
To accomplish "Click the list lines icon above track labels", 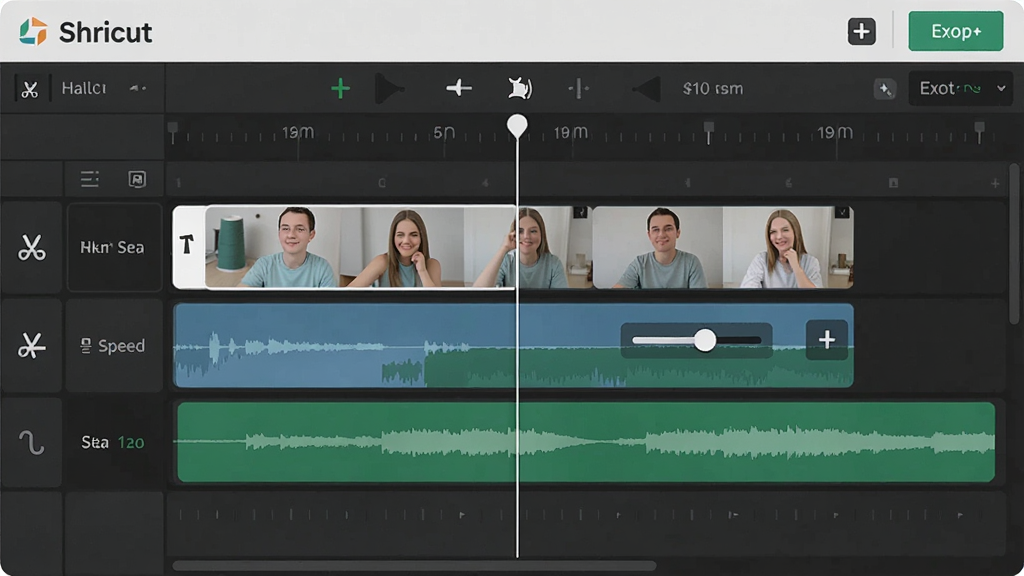I will pyautogui.click(x=90, y=179).
